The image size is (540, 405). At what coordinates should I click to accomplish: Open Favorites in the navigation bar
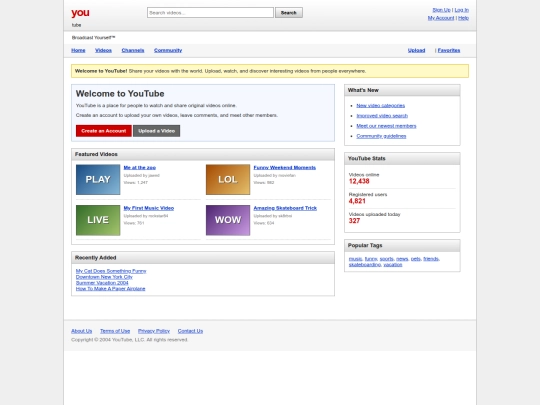(449, 50)
